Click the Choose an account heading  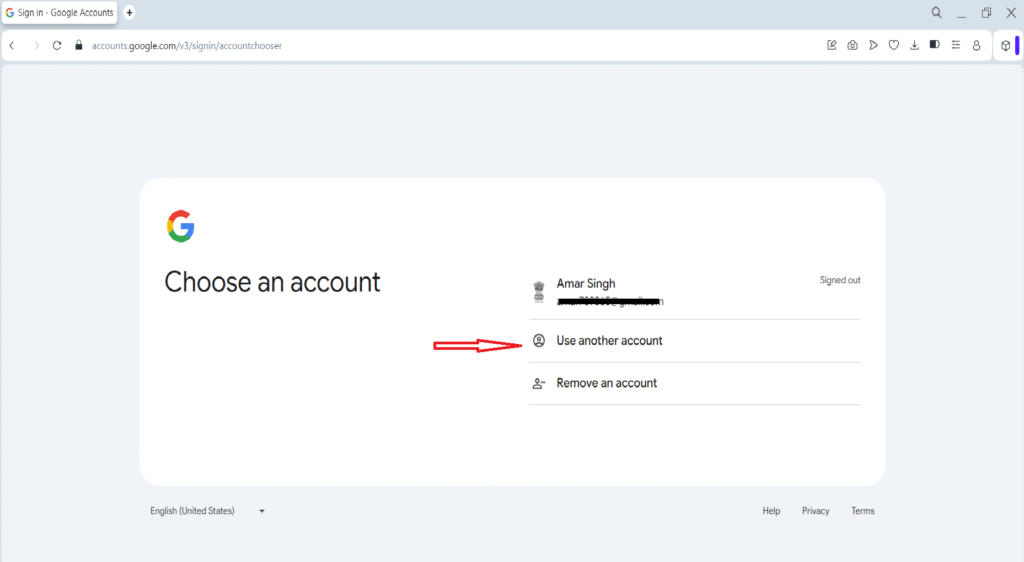coord(272,282)
